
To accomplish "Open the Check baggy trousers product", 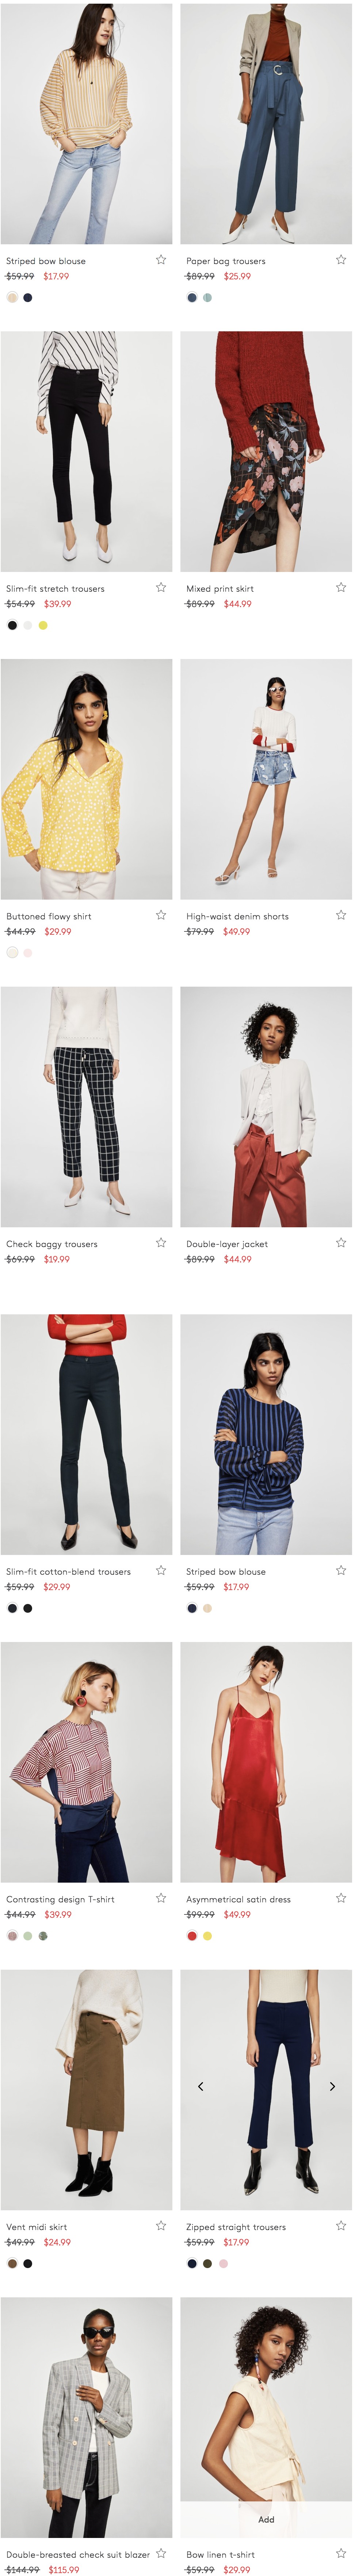I will point(52,1244).
